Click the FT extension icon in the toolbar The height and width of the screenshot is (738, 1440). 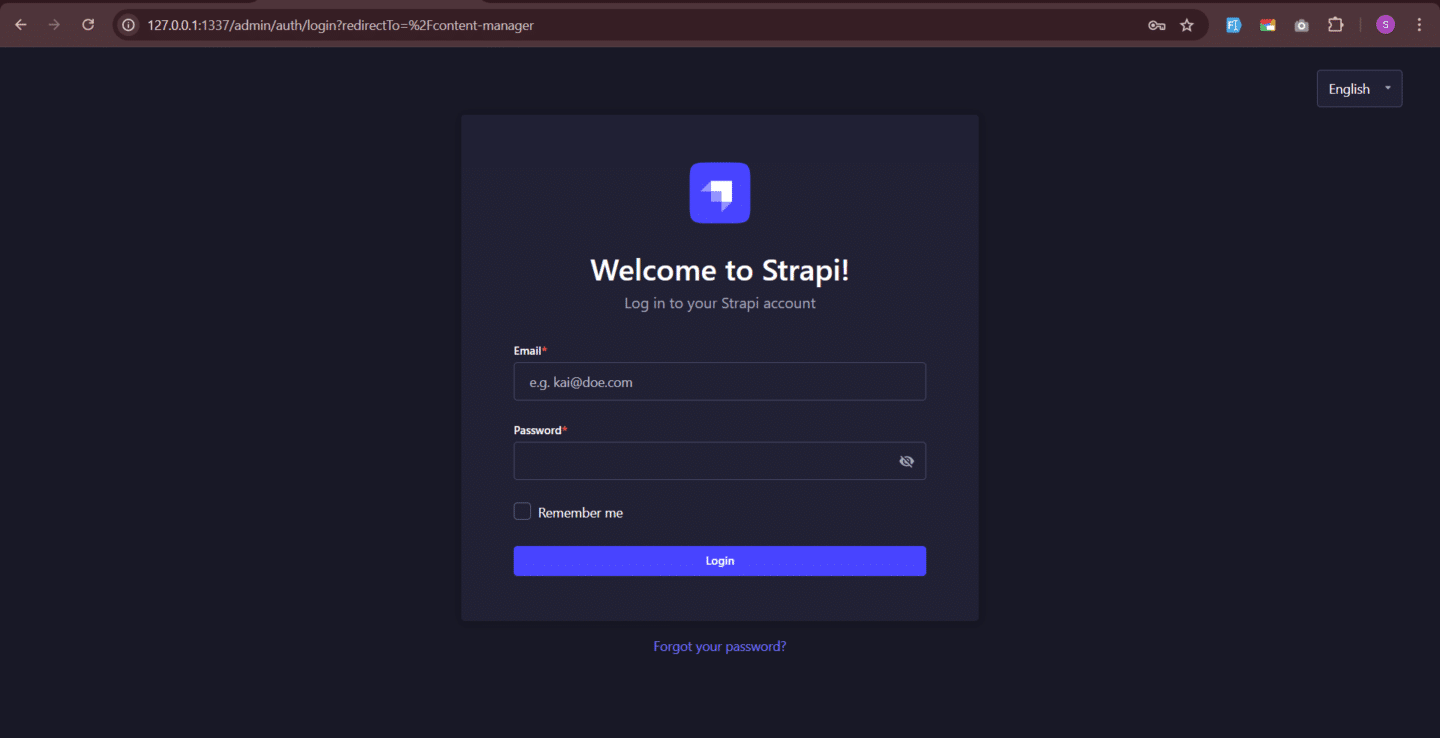click(1233, 25)
